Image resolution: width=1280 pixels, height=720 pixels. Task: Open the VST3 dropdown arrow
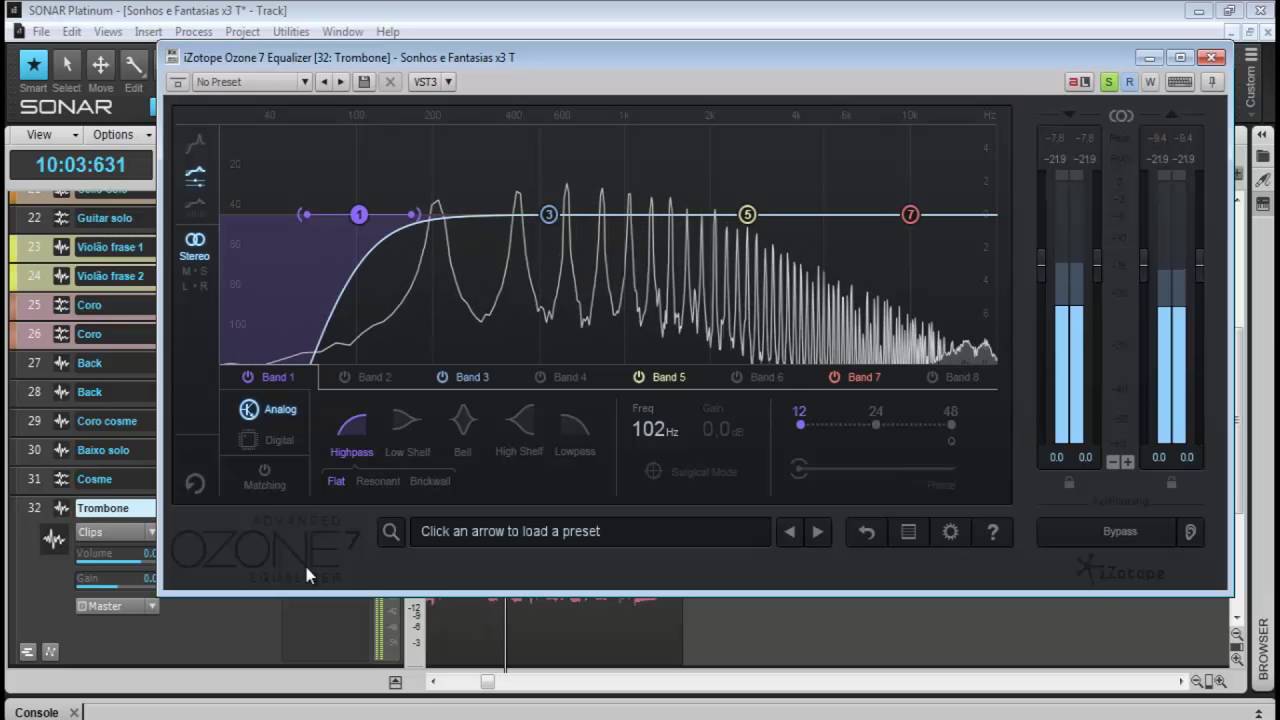pos(448,82)
